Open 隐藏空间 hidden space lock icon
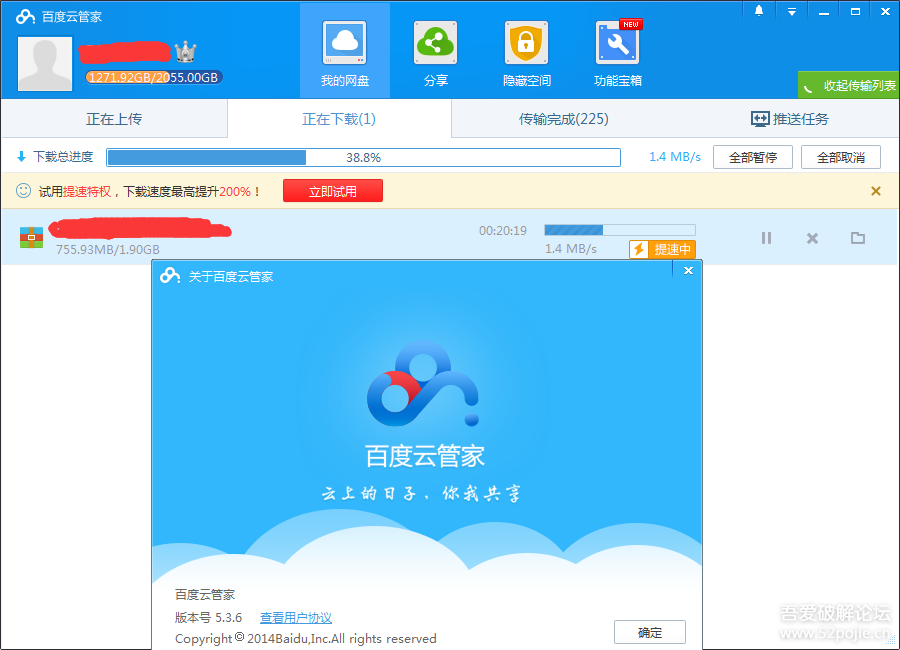Screen dimensions: 900x650 tap(526, 43)
